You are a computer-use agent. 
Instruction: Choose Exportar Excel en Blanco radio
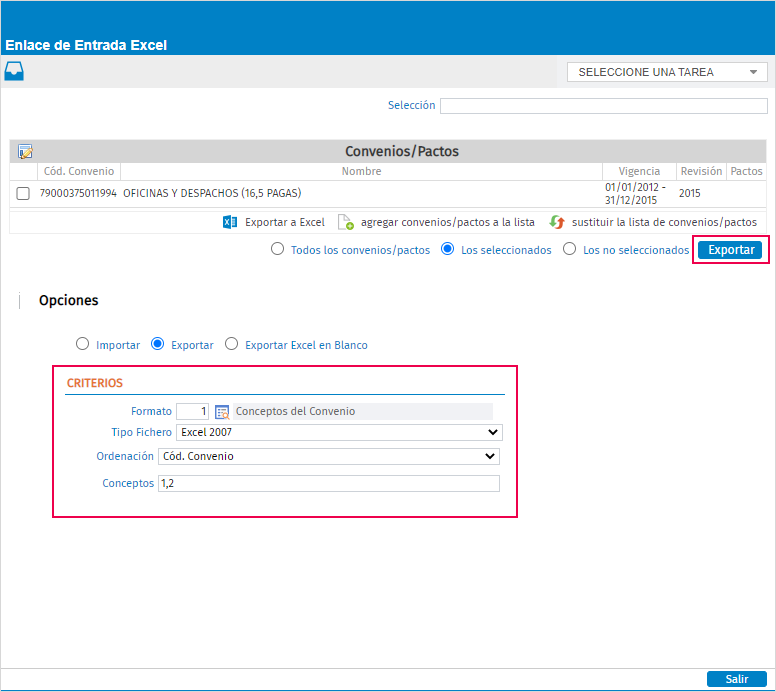232,344
